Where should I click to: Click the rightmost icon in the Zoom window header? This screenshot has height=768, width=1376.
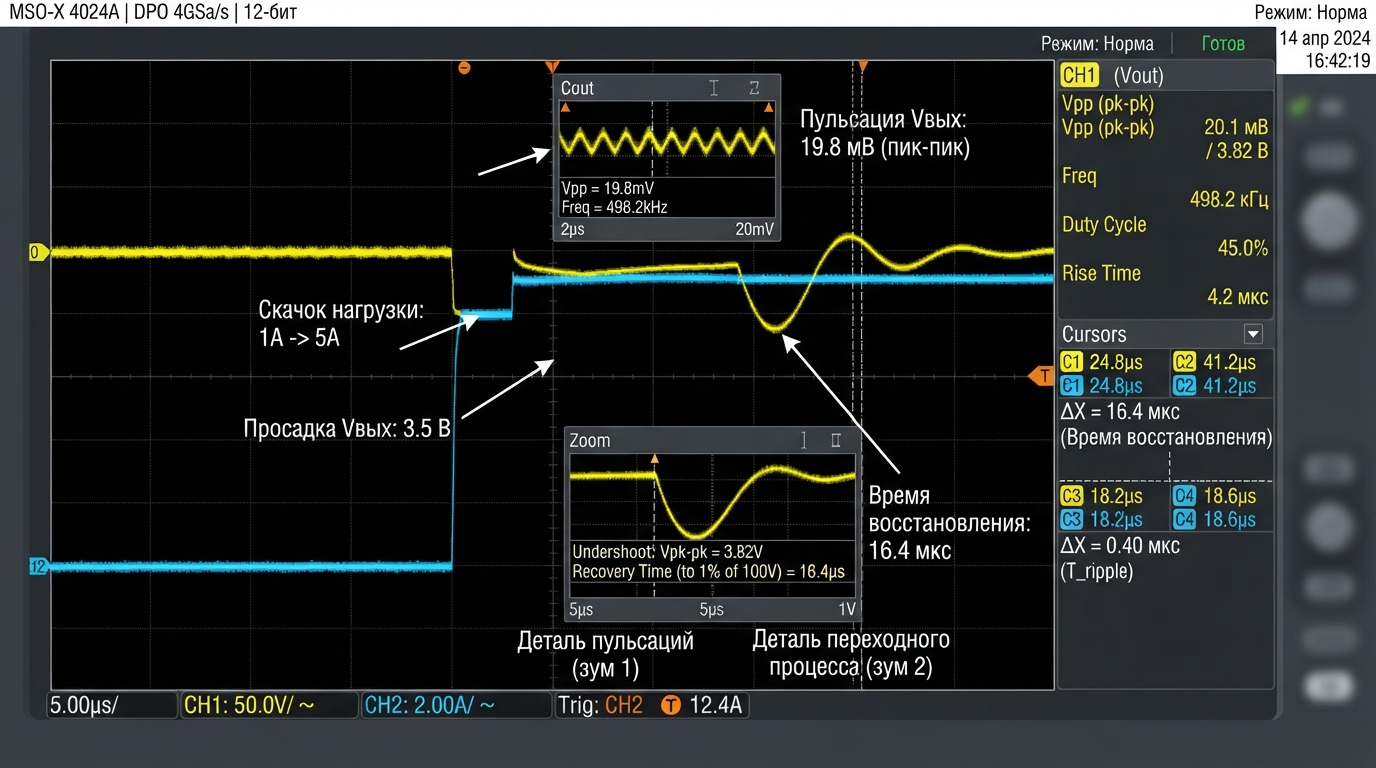(836, 440)
